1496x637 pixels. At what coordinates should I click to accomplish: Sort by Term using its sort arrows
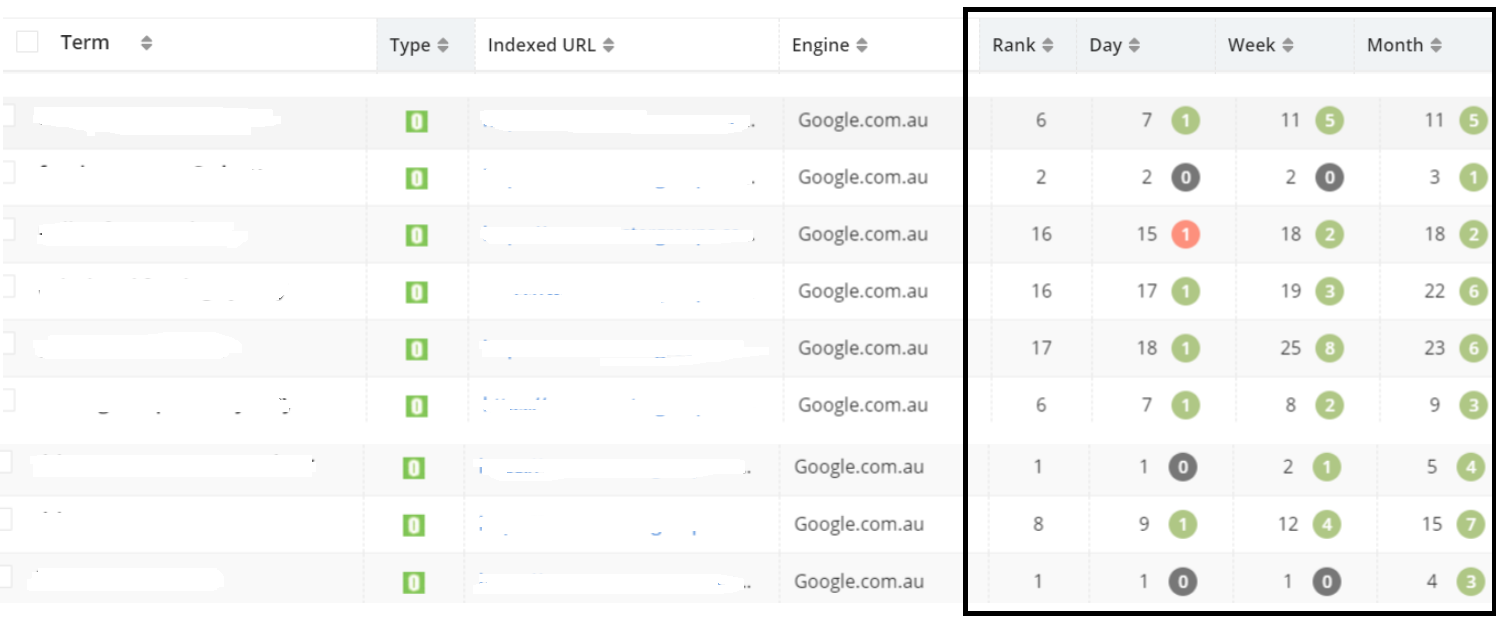click(x=146, y=43)
